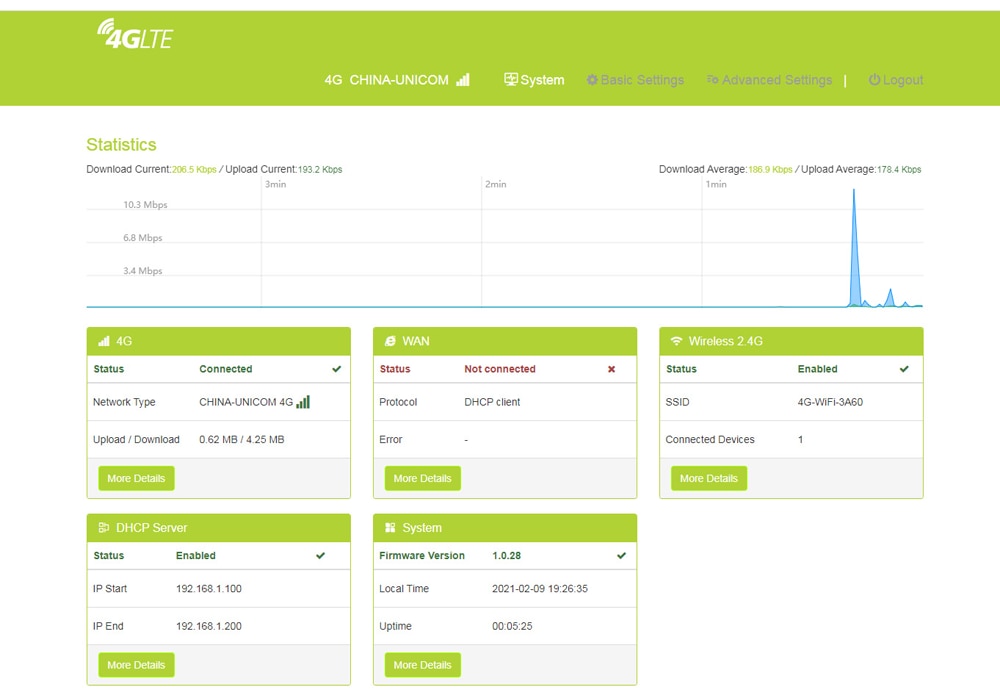Click signal strength bars beside CHINA-UNICOM in header
The width and height of the screenshot is (1000, 698).
pos(463,80)
